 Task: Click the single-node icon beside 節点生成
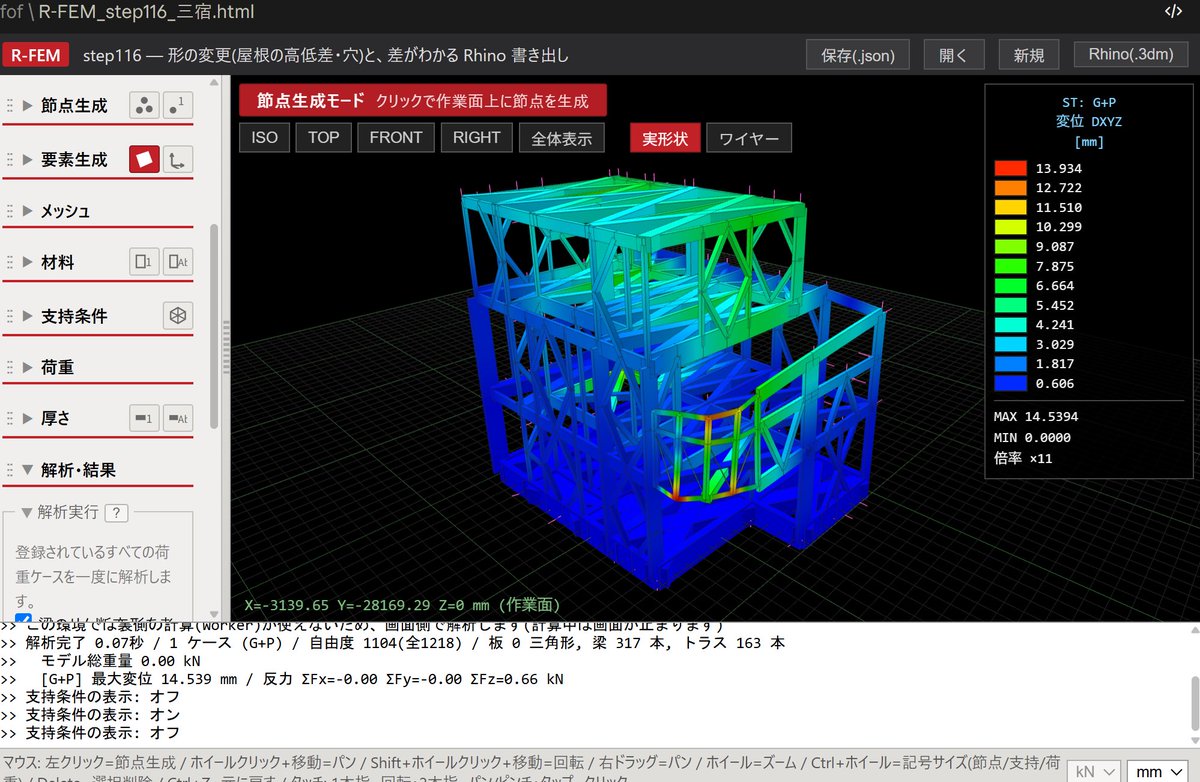point(178,105)
